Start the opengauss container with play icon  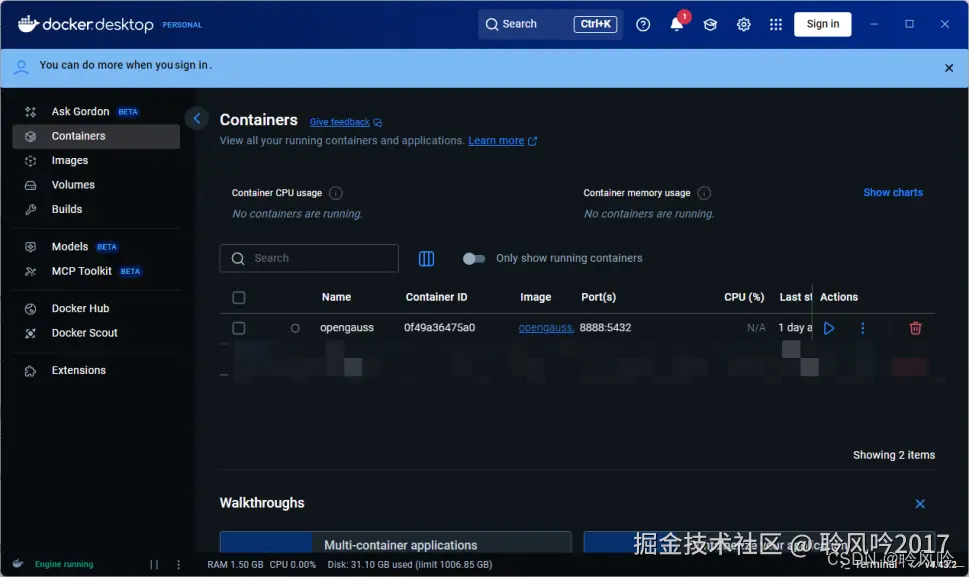click(x=829, y=328)
